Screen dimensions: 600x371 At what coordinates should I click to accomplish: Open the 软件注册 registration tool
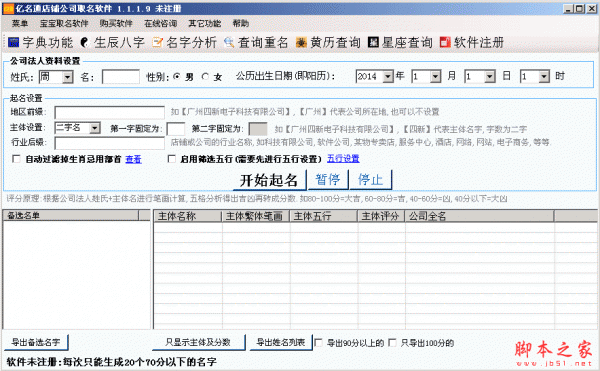(x=472, y=42)
